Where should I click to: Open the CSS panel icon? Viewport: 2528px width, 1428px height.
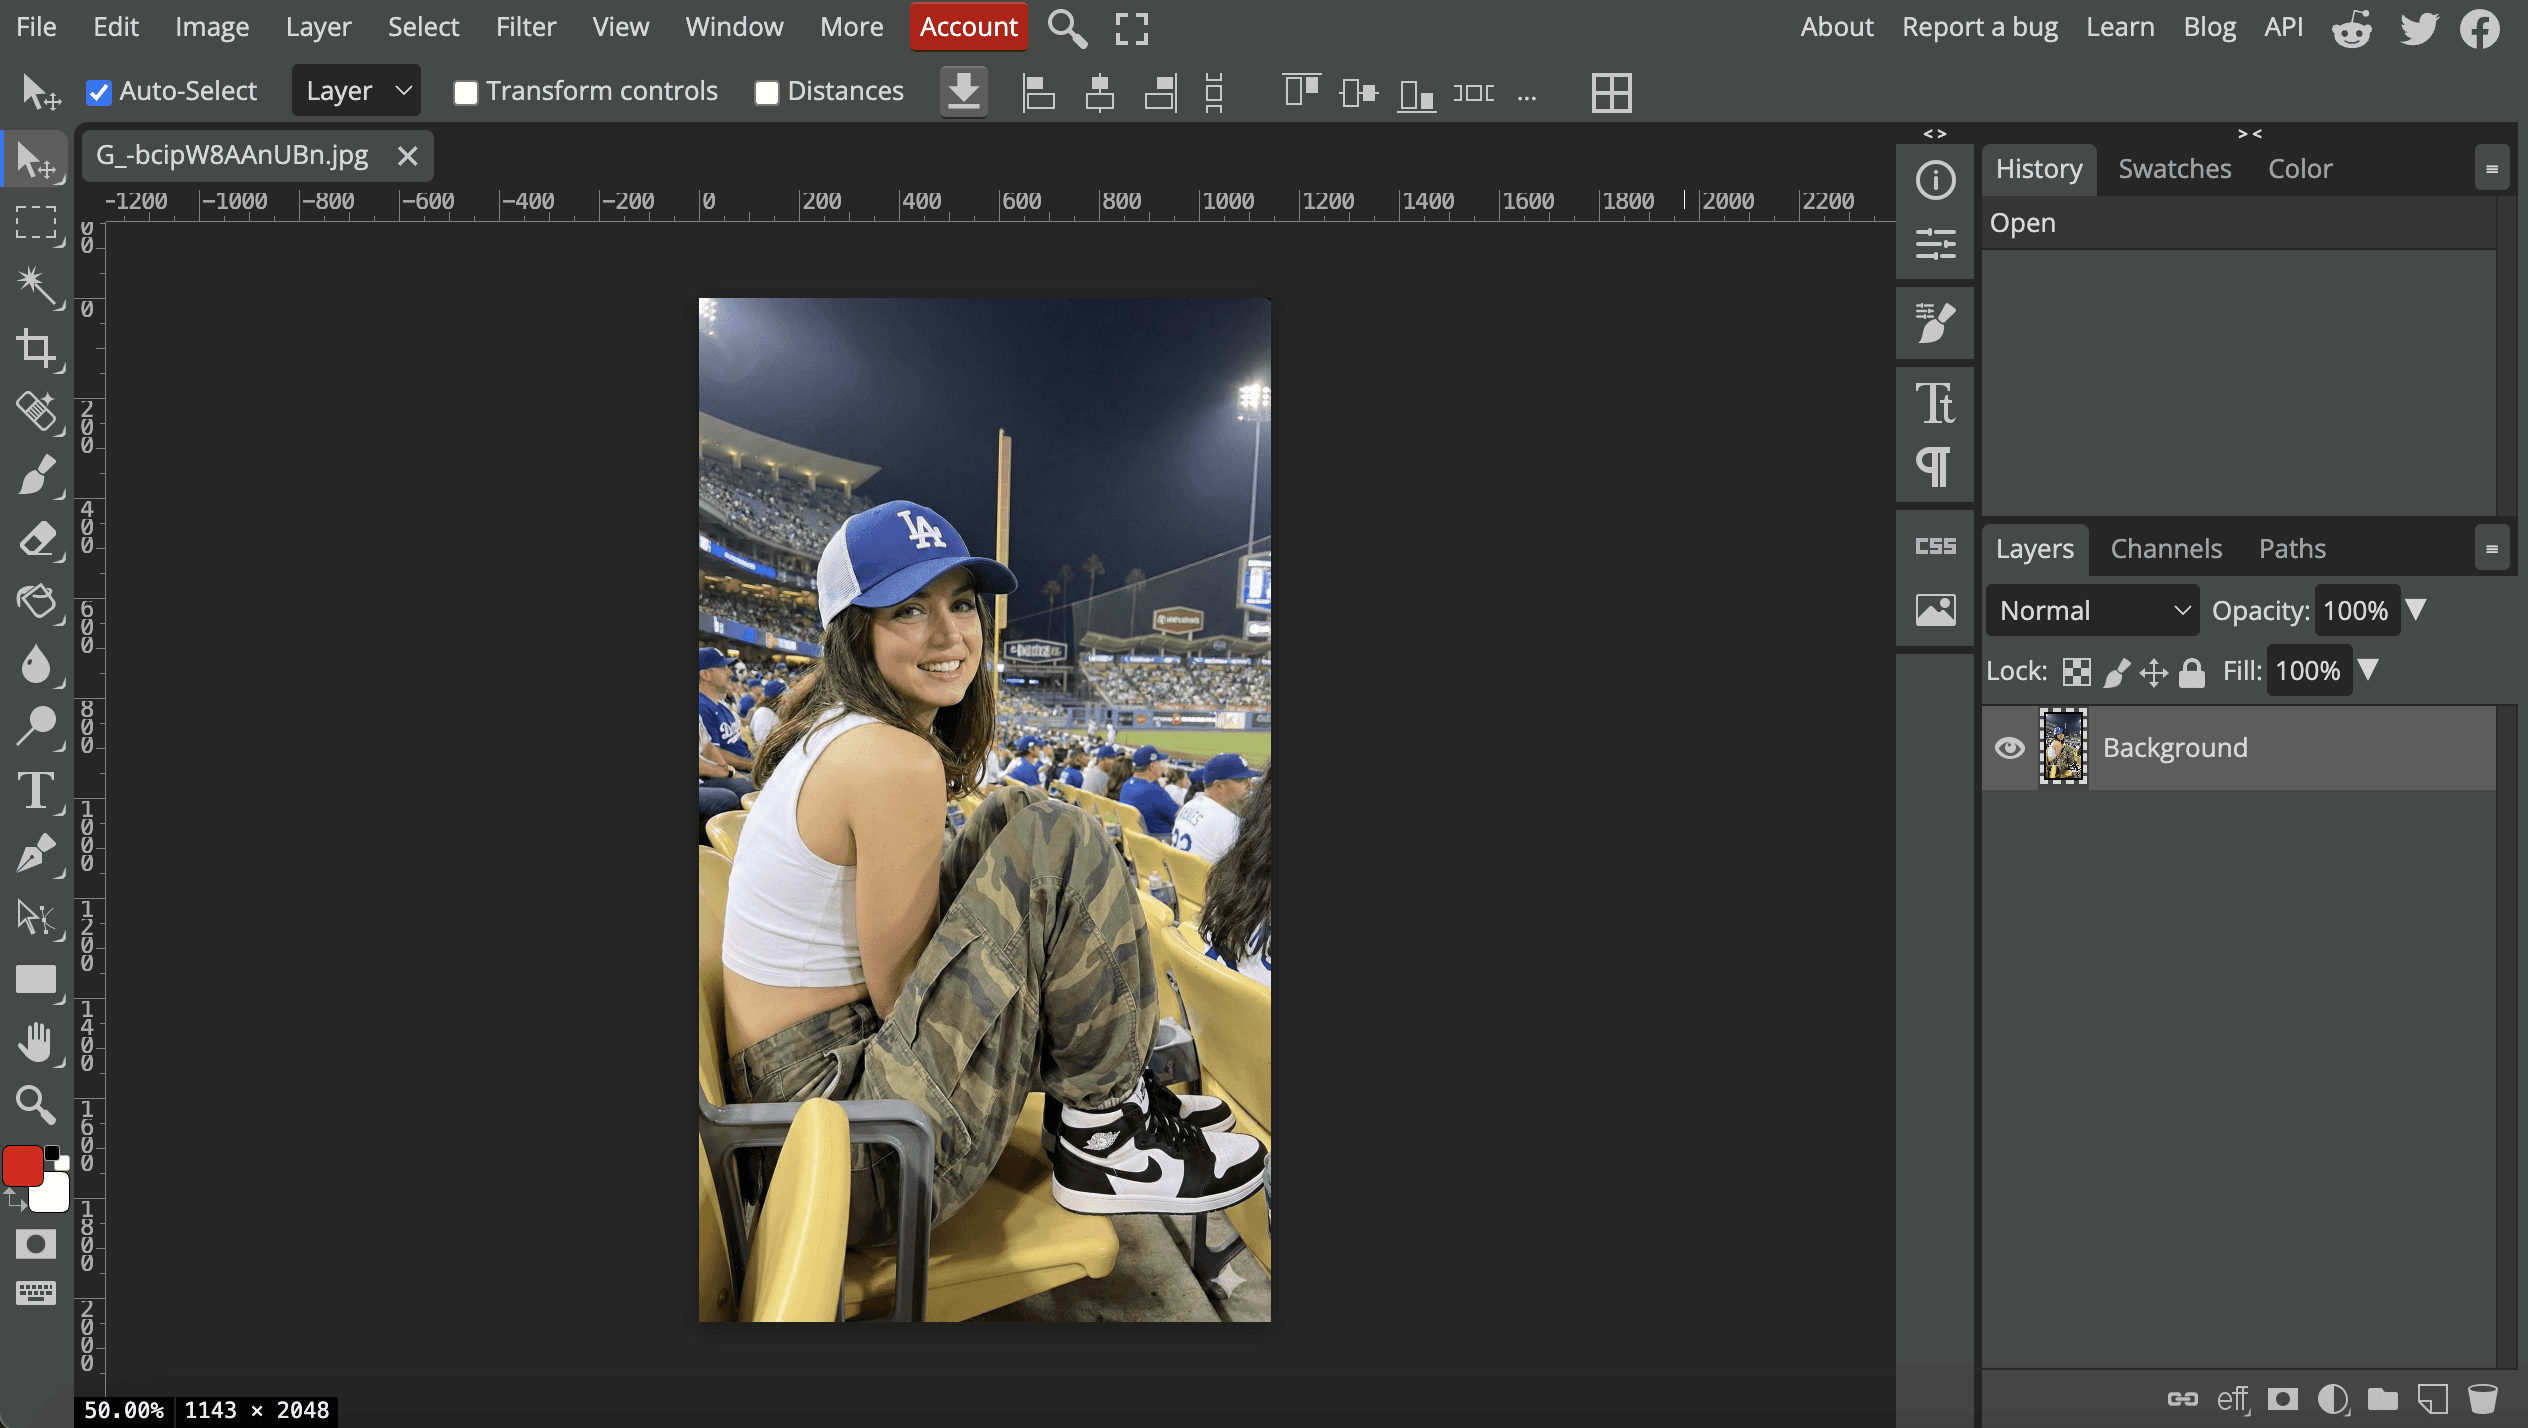1935,546
